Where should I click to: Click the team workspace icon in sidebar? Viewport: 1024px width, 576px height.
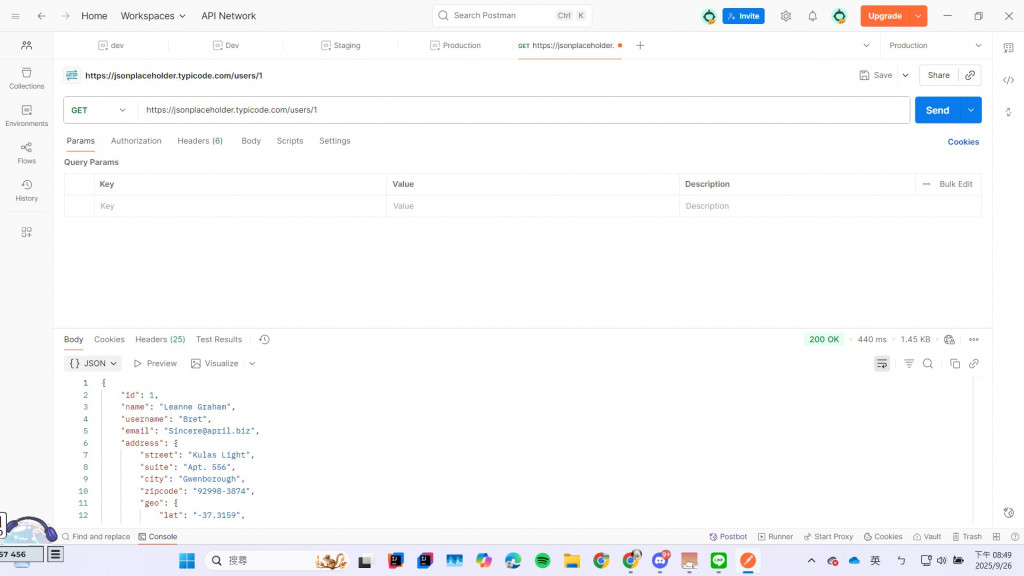point(26,45)
